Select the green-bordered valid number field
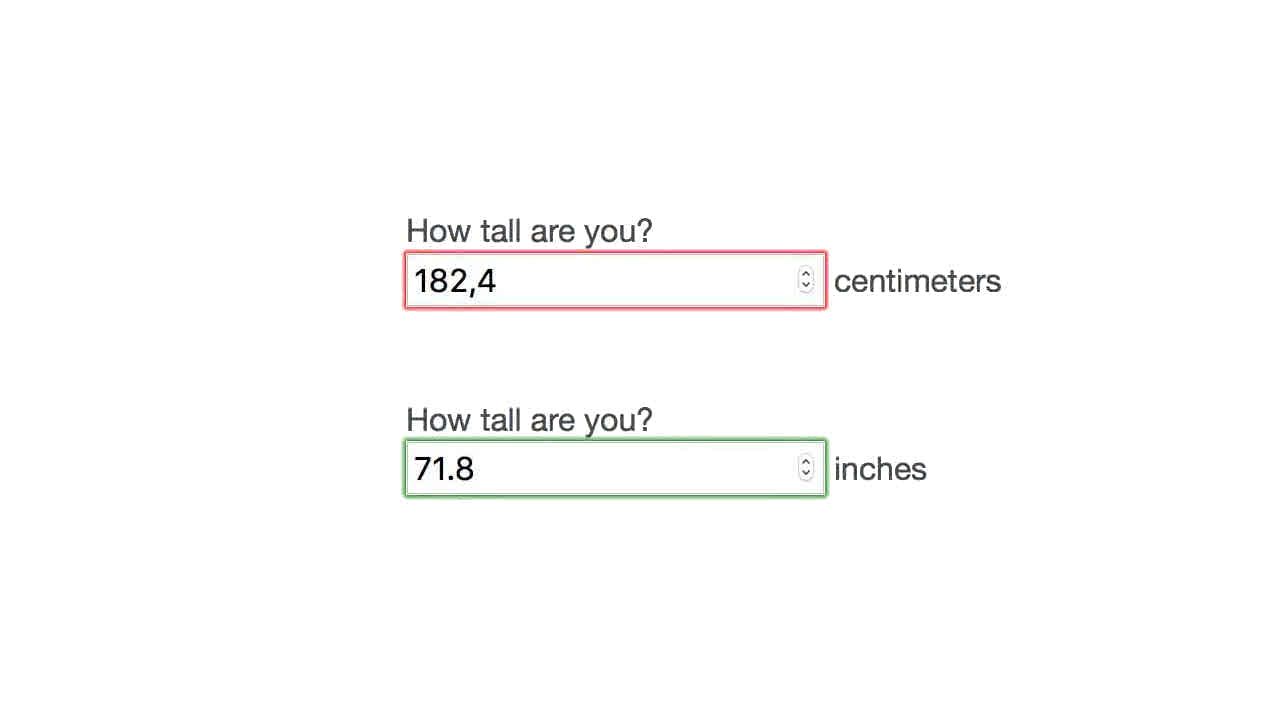 tap(615, 469)
